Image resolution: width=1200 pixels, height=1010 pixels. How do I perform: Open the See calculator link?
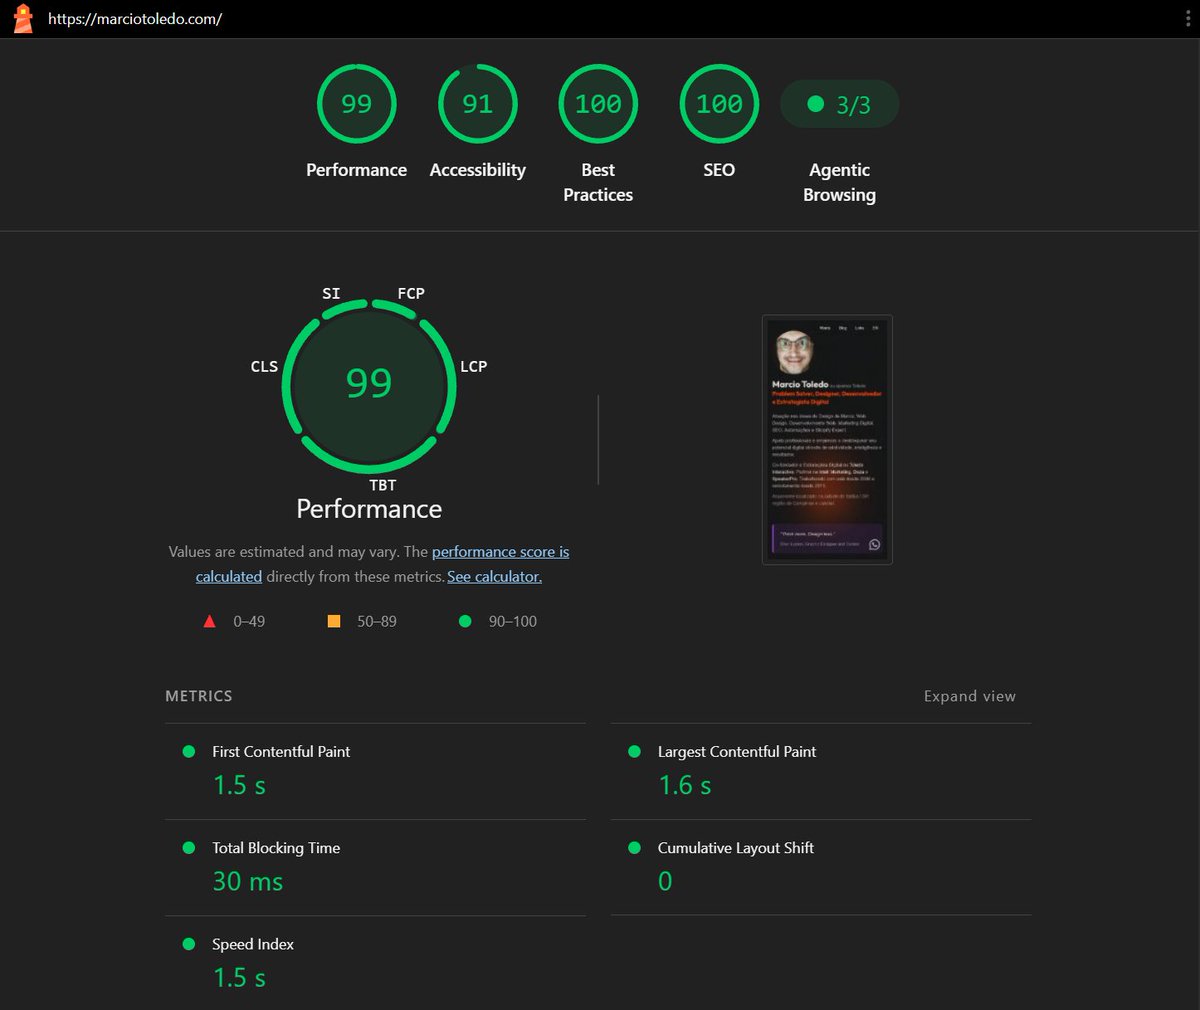[x=495, y=577]
